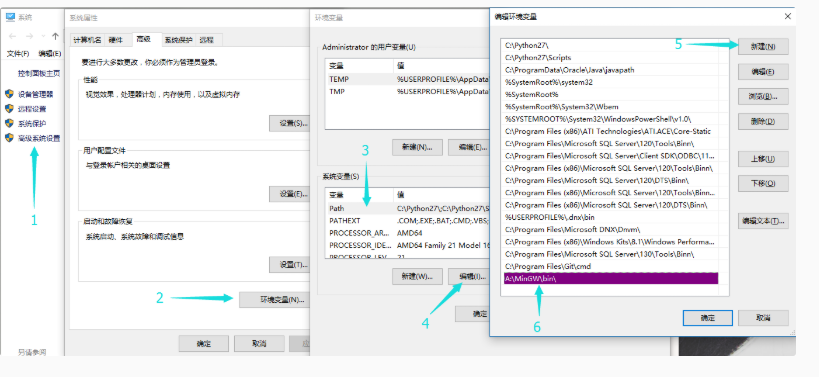Click 确定 in Environment Variables dialog

[472, 314]
